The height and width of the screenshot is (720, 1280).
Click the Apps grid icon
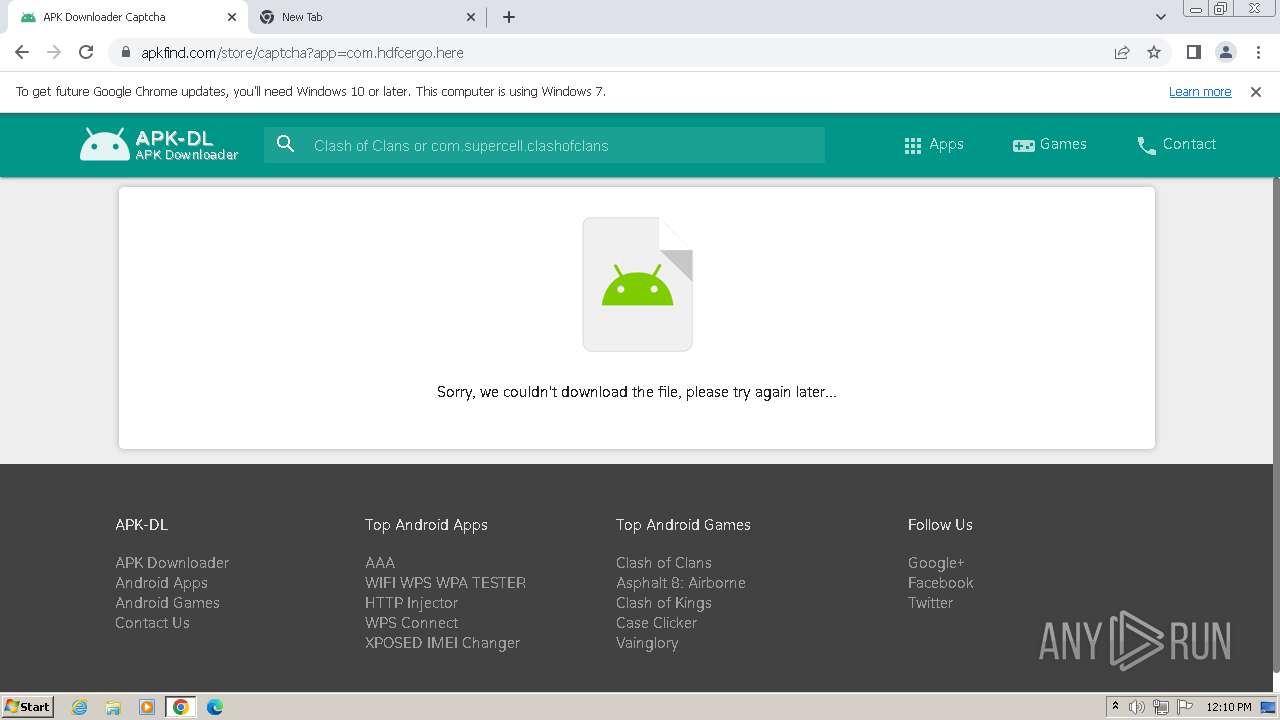click(912, 145)
